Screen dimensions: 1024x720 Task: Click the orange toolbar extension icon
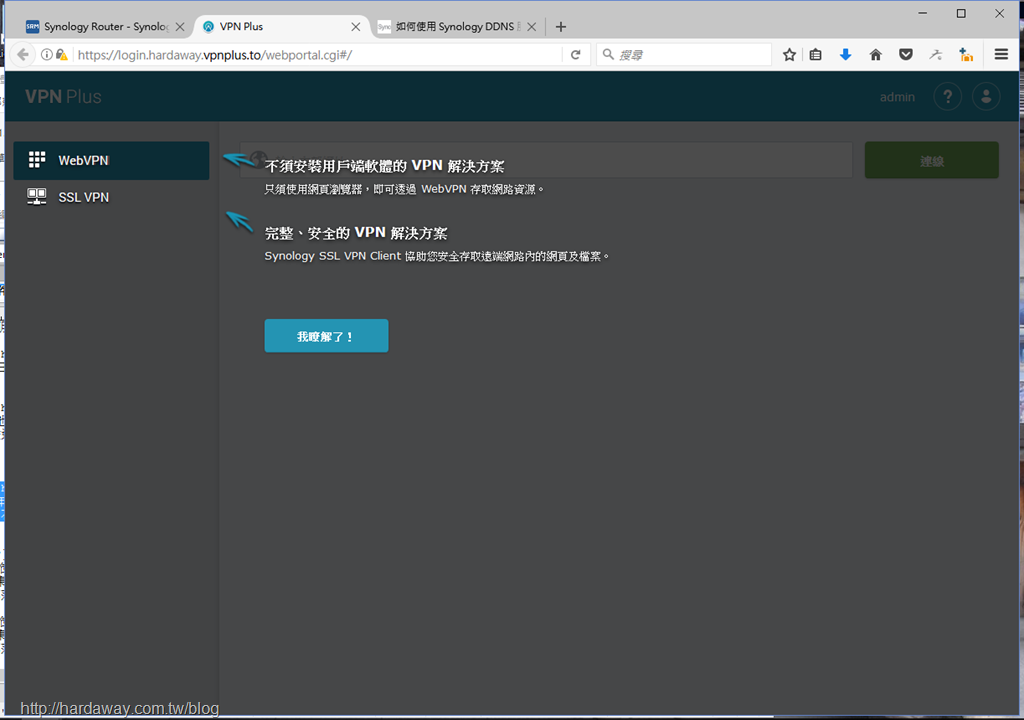[966, 55]
